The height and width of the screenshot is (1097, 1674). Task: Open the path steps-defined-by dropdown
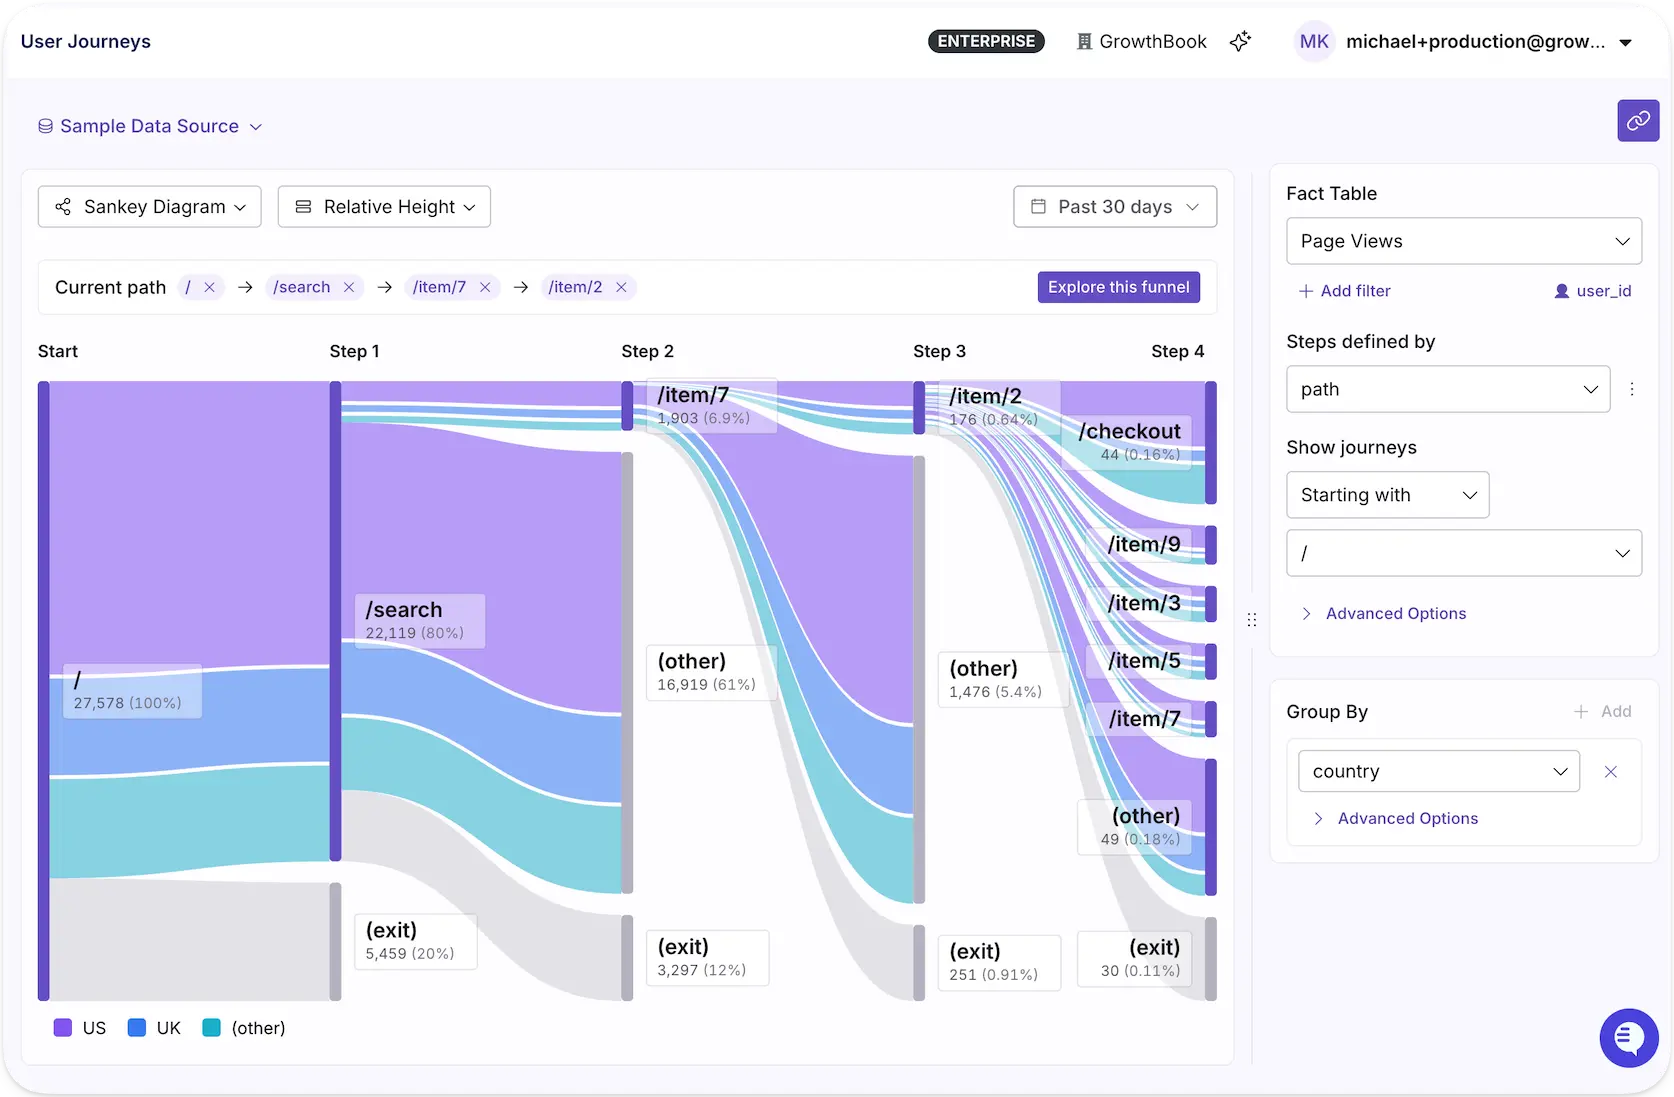1448,389
